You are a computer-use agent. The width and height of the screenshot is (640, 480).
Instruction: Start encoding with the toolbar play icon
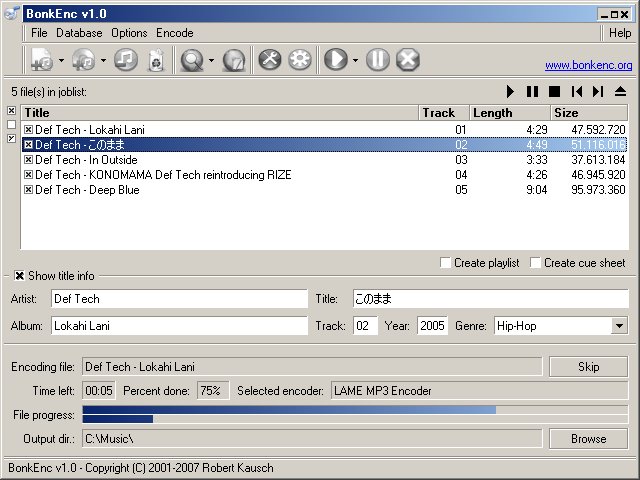point(336,60)
